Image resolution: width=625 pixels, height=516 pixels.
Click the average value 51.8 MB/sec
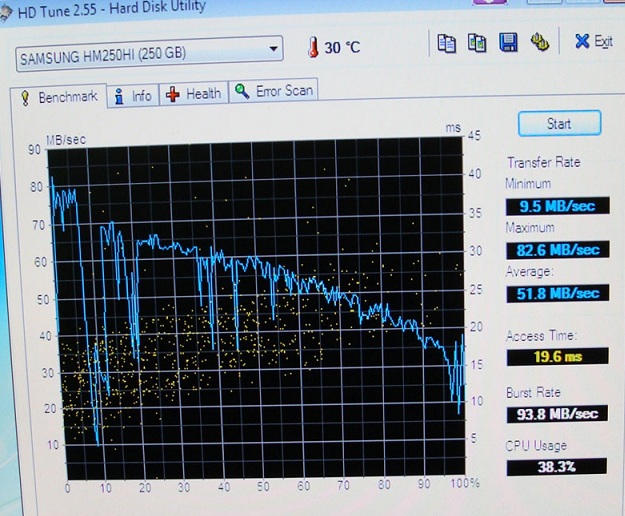(x=558, y=294)
